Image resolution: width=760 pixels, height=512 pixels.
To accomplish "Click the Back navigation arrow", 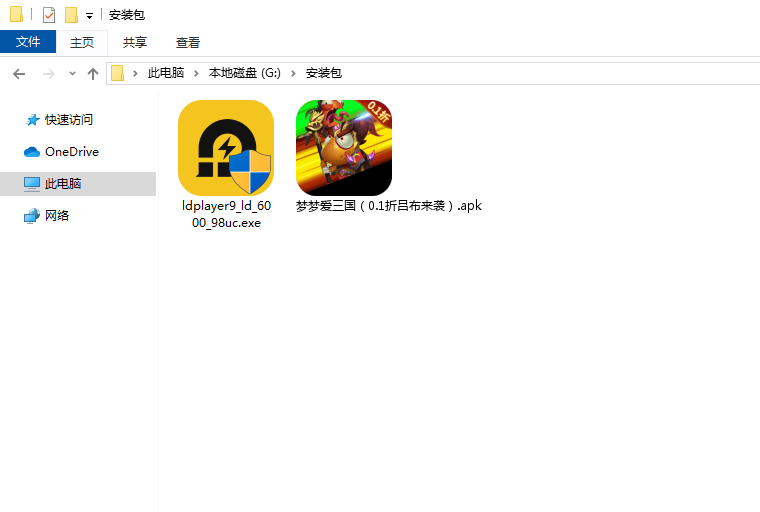I will click(x=19, y=74).
